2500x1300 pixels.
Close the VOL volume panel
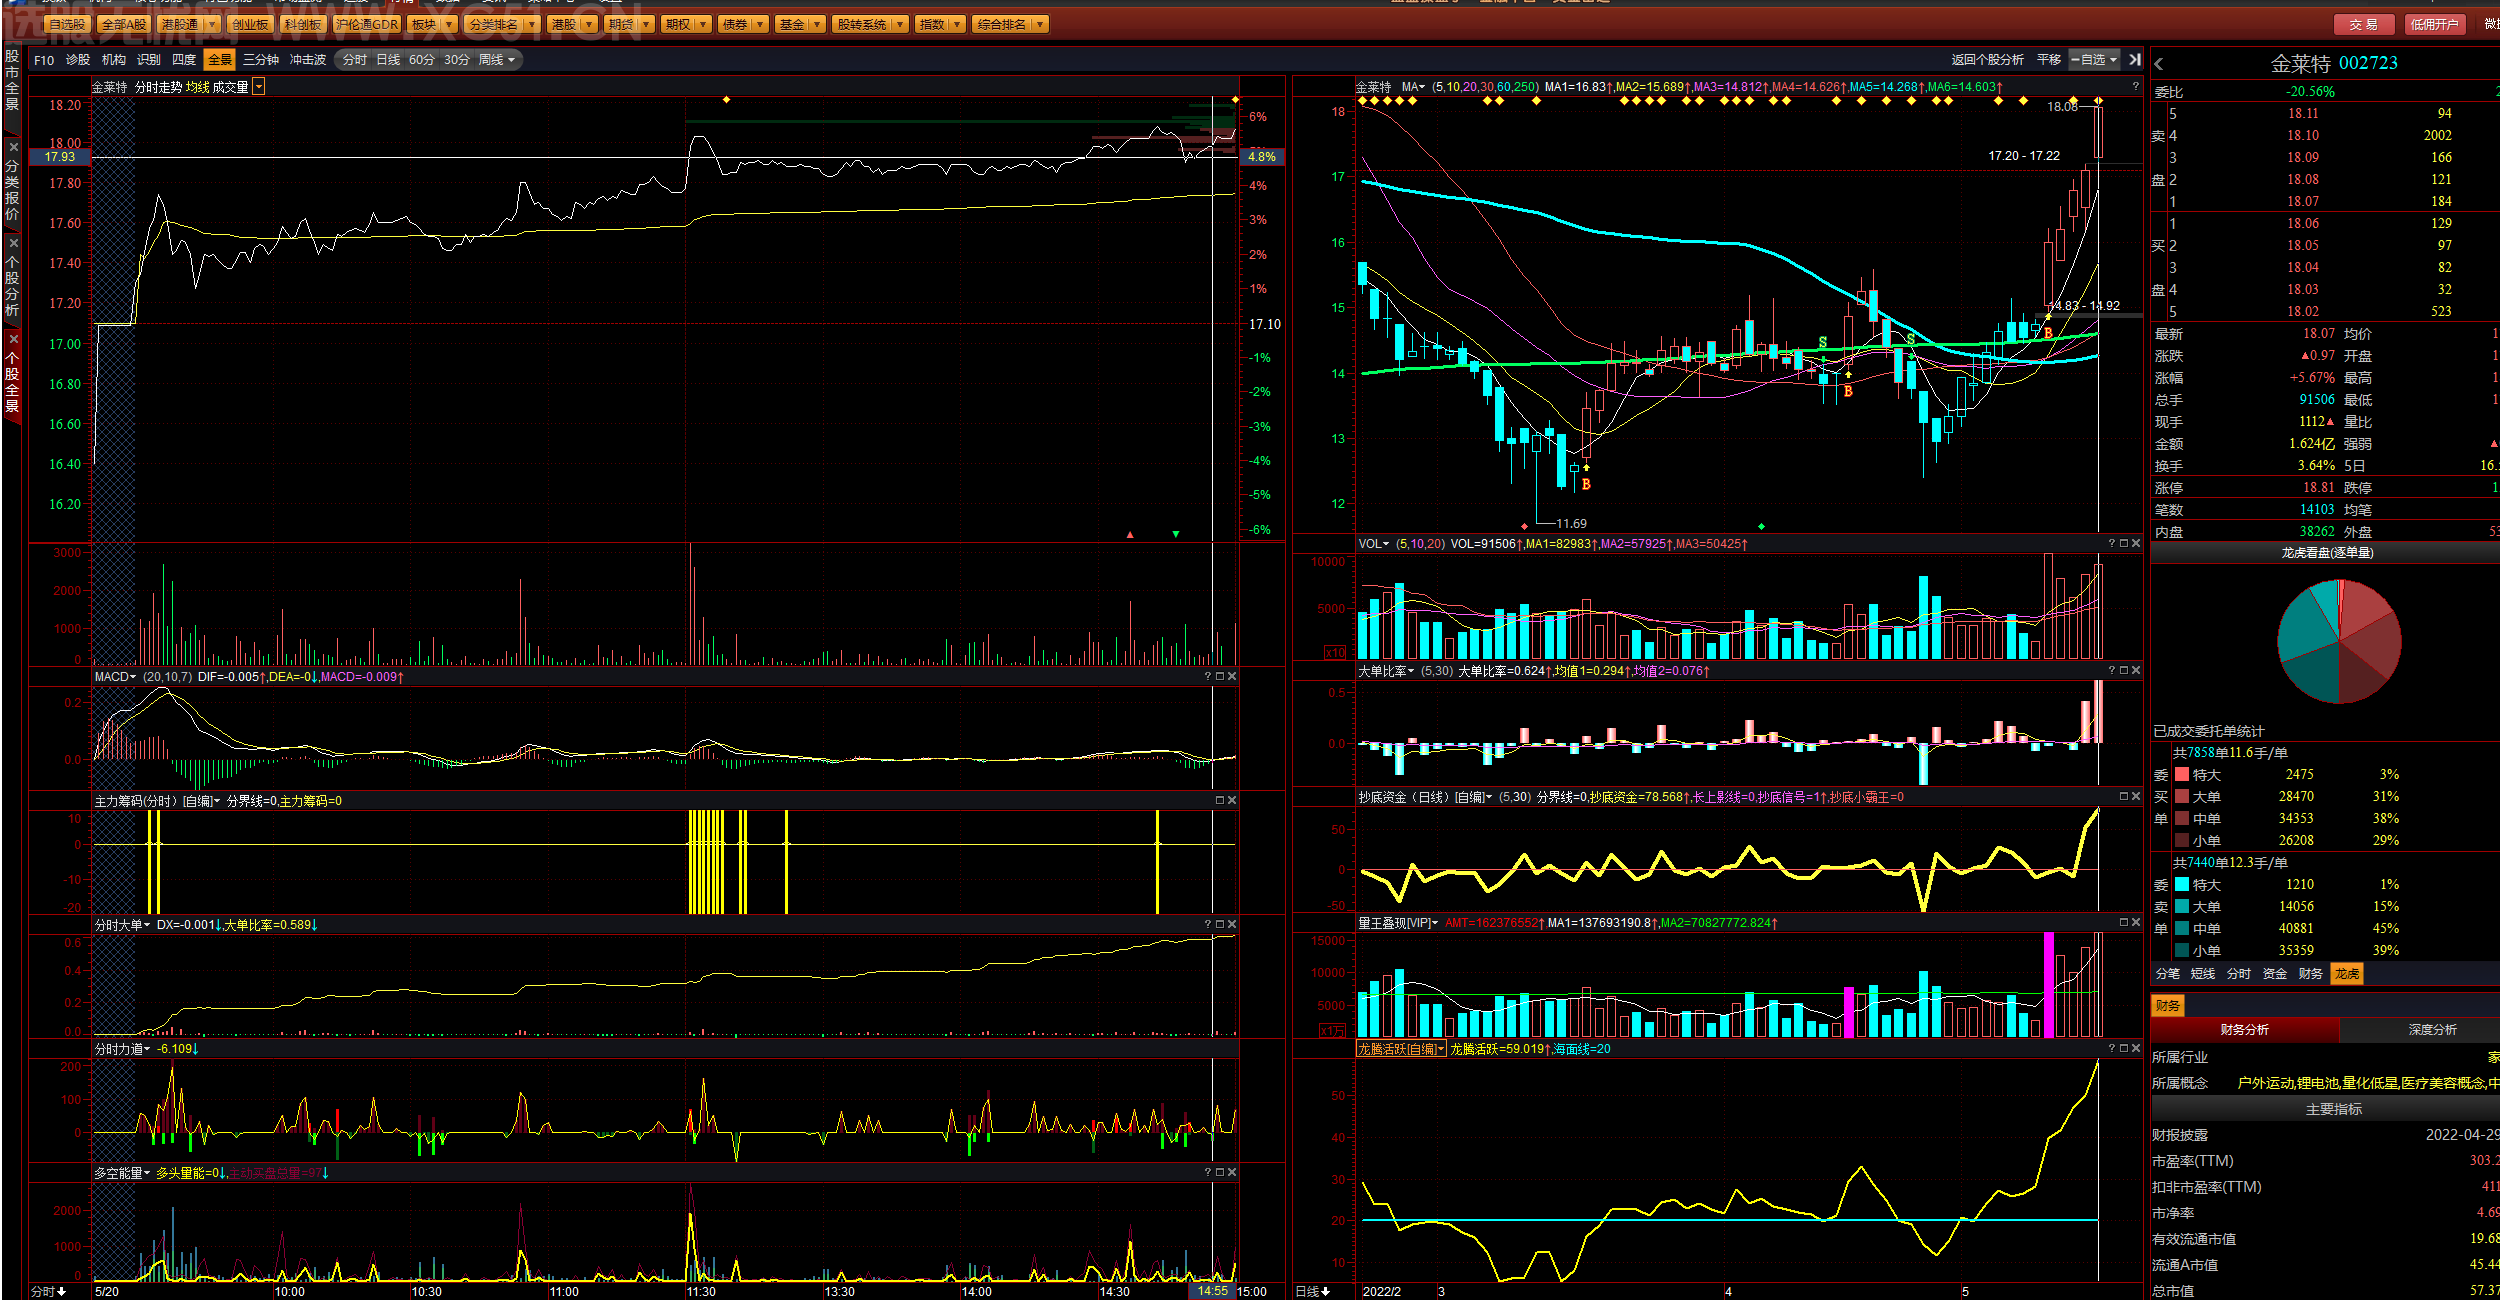point(2136,544)
